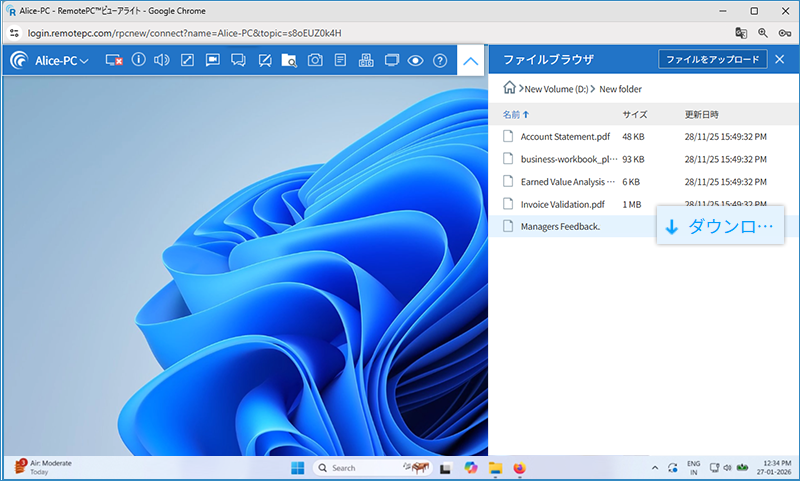Open File Explorer on the remote taskbar
This screenshot has height=481, width=800.
tap(495, 468)
